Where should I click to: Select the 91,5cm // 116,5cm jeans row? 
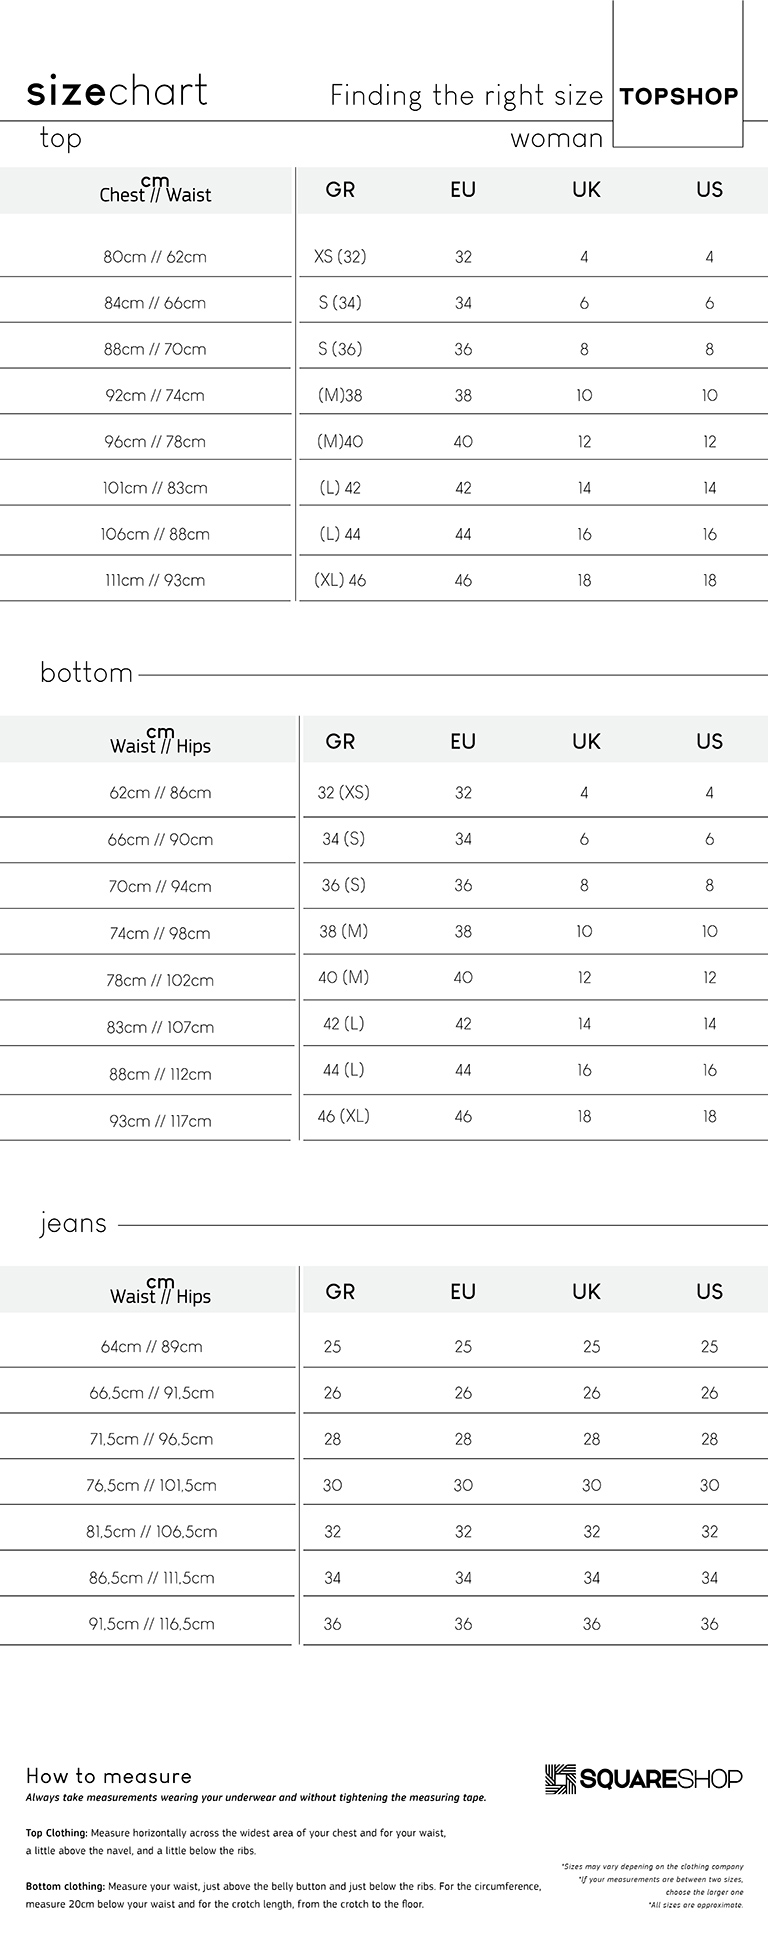tap(384, 1624)
